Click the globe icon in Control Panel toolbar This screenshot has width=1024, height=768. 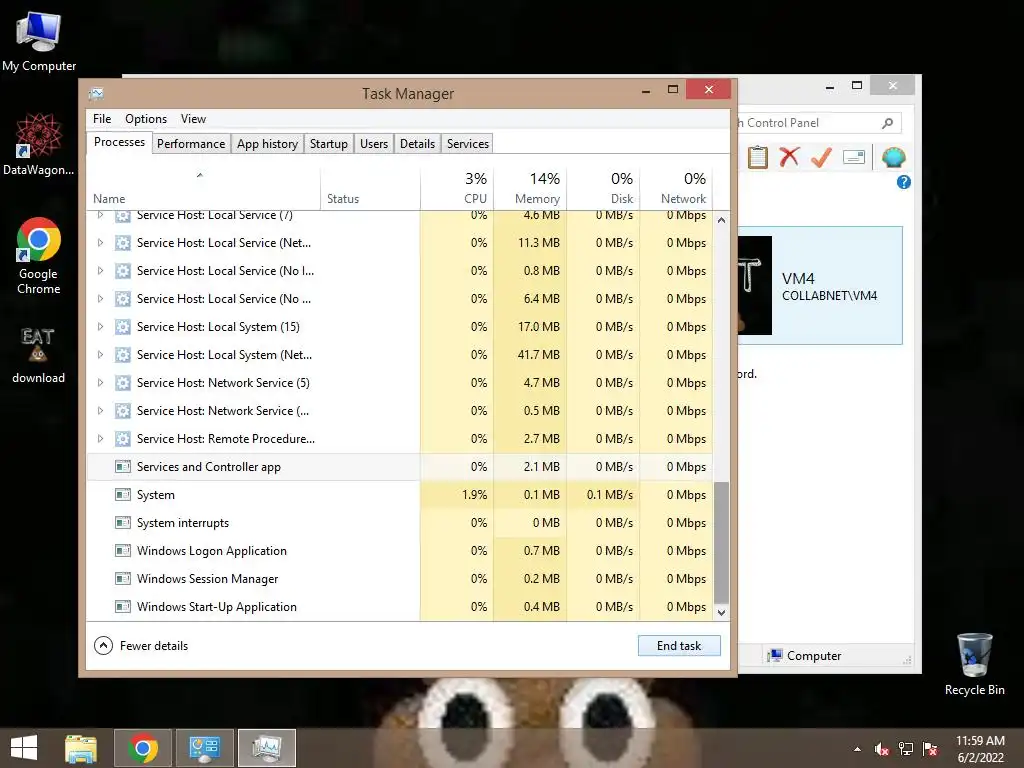pos(893,157)
